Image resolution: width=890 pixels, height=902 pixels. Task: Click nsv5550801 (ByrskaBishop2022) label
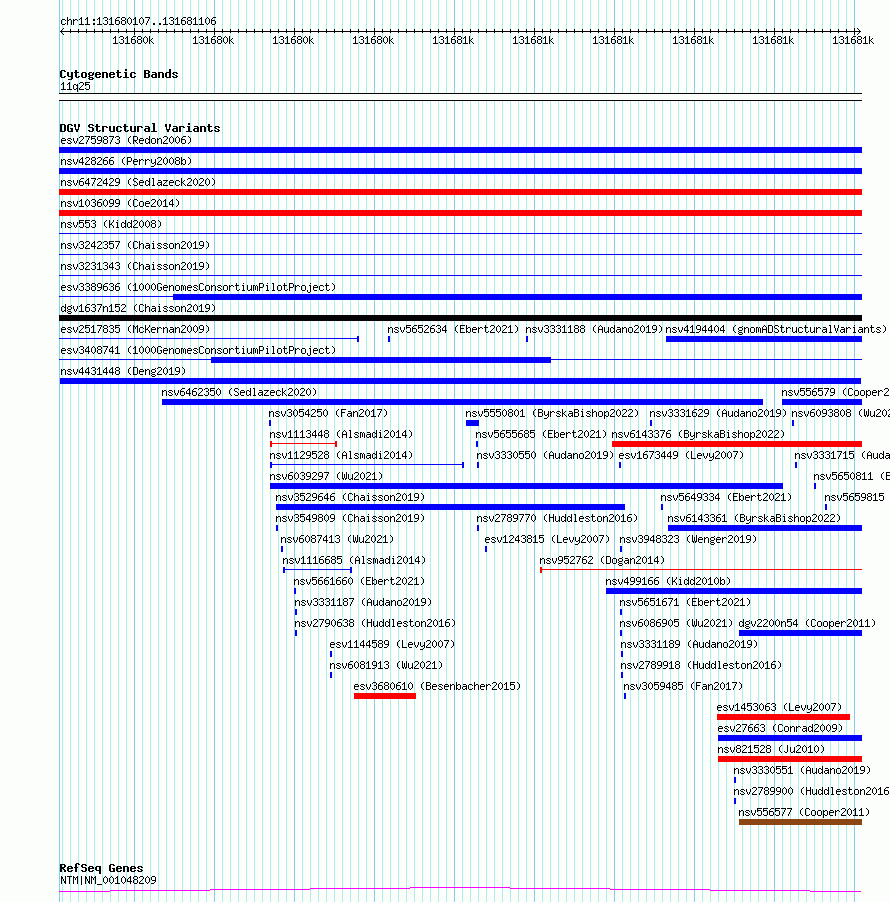[552, 414]
